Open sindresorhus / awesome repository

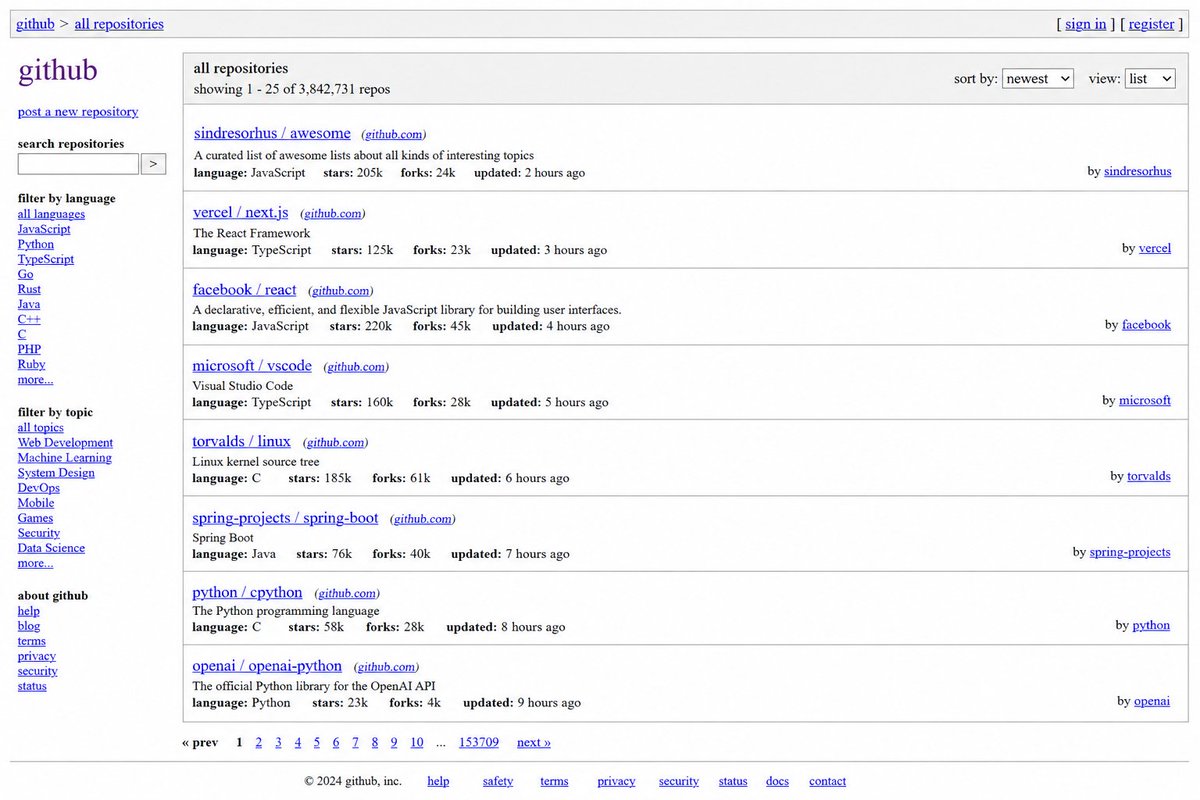pyautogui.click(x=272, y=133)
